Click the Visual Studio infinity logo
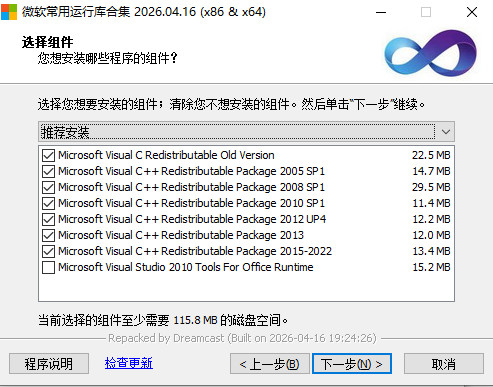 431,53
